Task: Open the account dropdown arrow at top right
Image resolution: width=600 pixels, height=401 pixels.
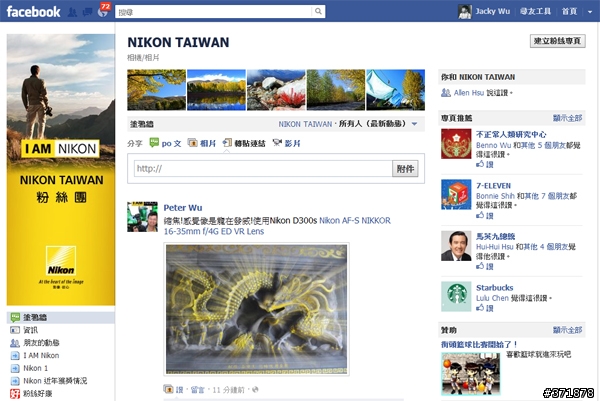Action: coord(590,12)
